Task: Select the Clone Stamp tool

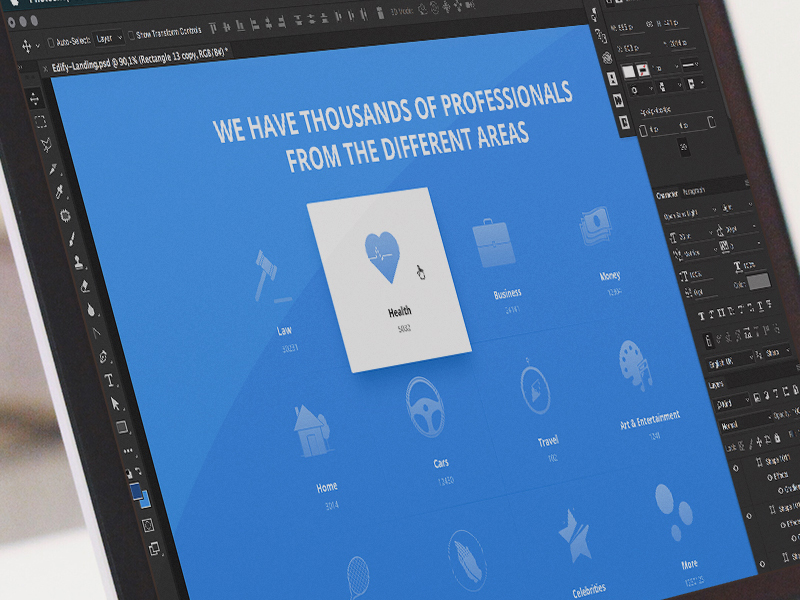Action: 79,262
